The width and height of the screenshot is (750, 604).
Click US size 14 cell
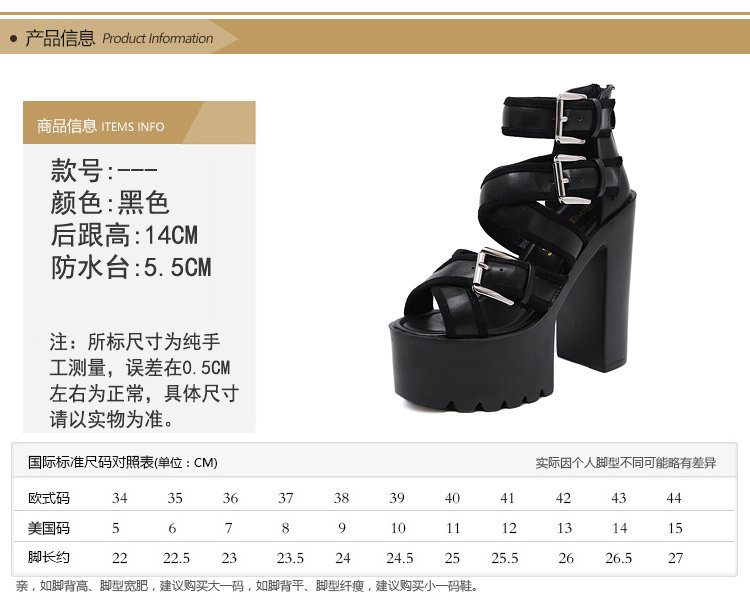(619, 528)
